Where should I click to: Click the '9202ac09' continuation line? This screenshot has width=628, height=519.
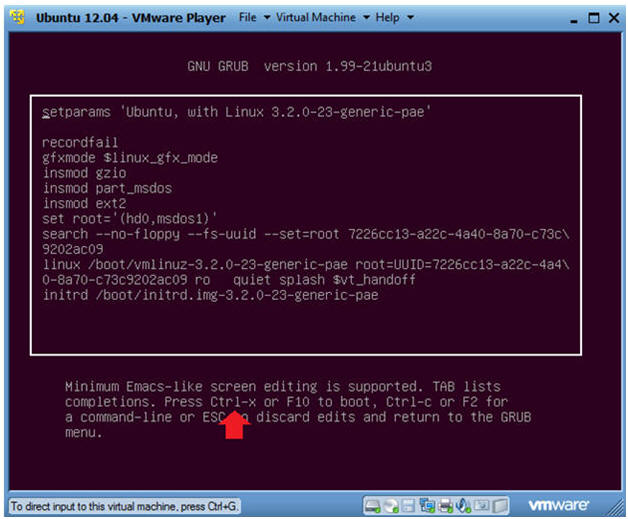click(x=73, y=249)
